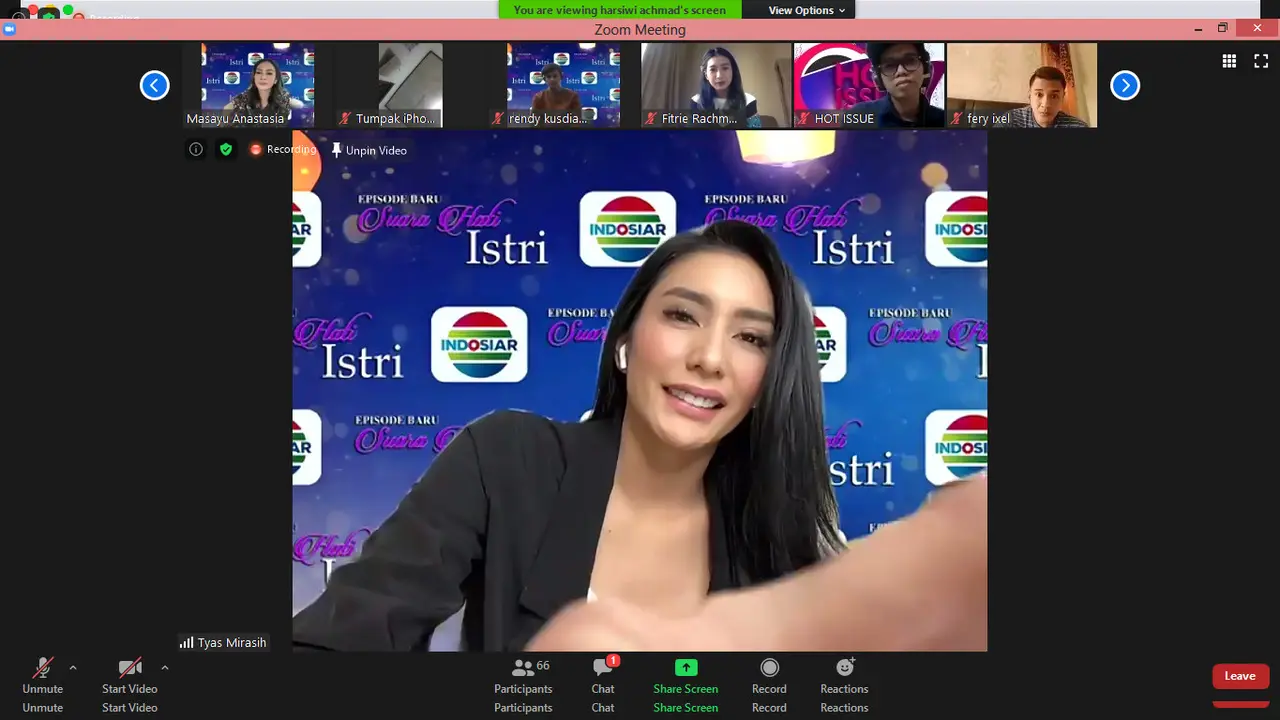Open the video options chevron beside Start Video
1280x720 pixels.
pyautogui.click(x=165, y=668)
